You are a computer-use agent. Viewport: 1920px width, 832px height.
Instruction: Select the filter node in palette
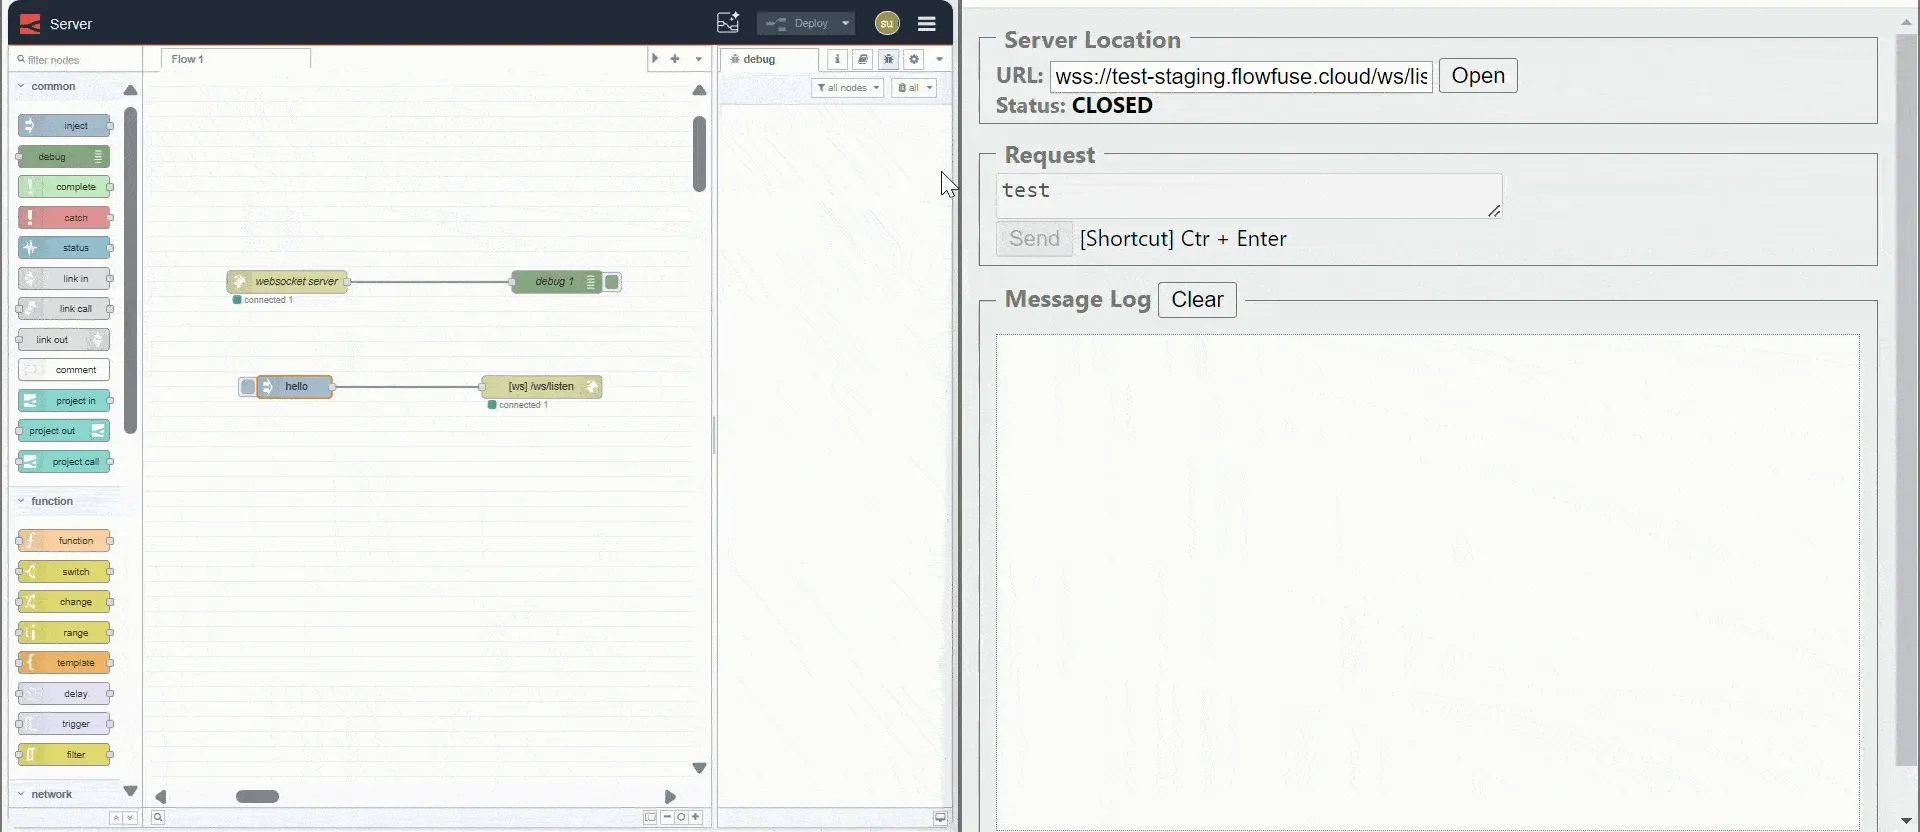tap(64, 755)
